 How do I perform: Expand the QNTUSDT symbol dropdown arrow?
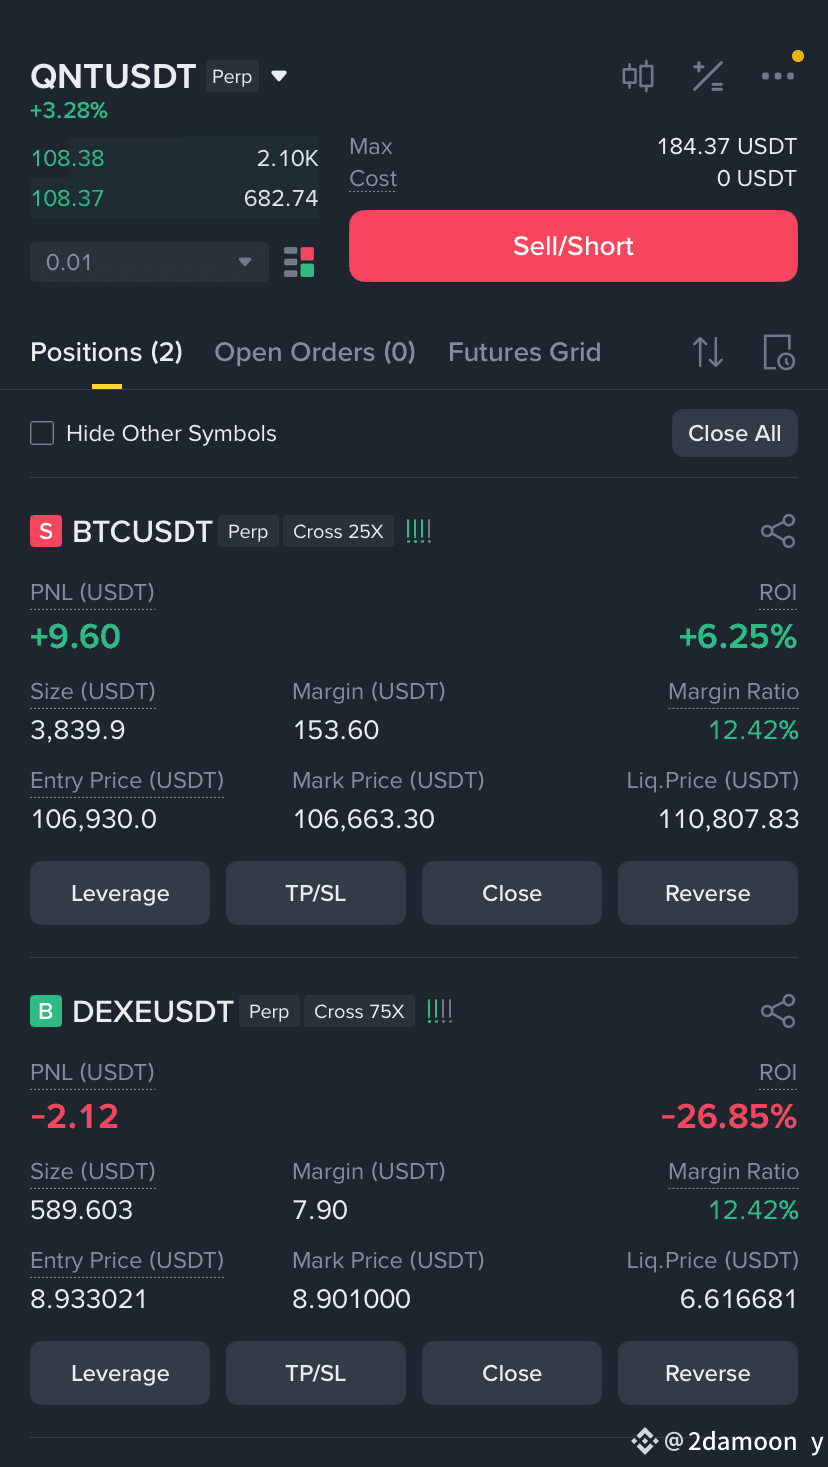coord(279,76)
